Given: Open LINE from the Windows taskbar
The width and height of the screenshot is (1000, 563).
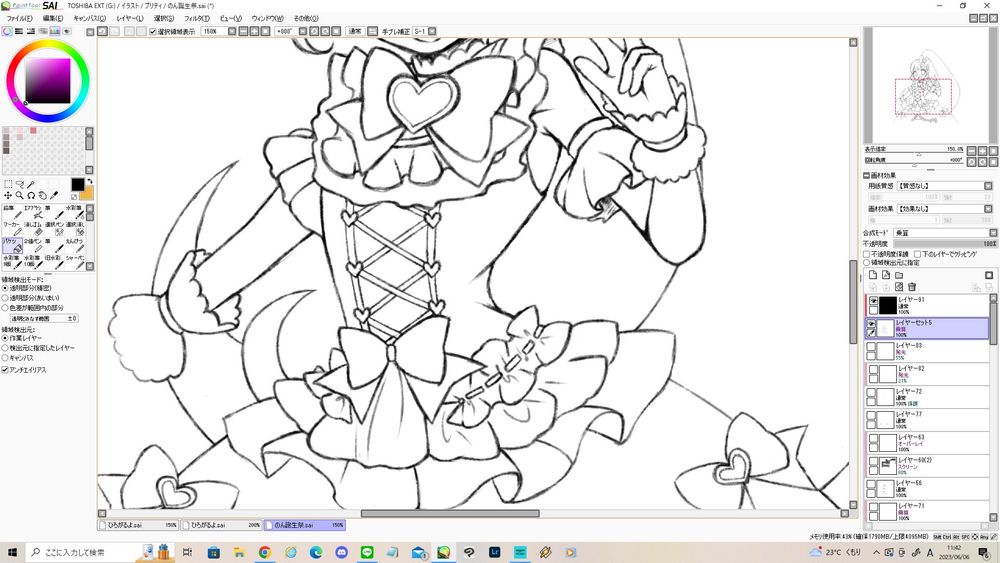Looking at the screenshot, I should pos(367,552).
